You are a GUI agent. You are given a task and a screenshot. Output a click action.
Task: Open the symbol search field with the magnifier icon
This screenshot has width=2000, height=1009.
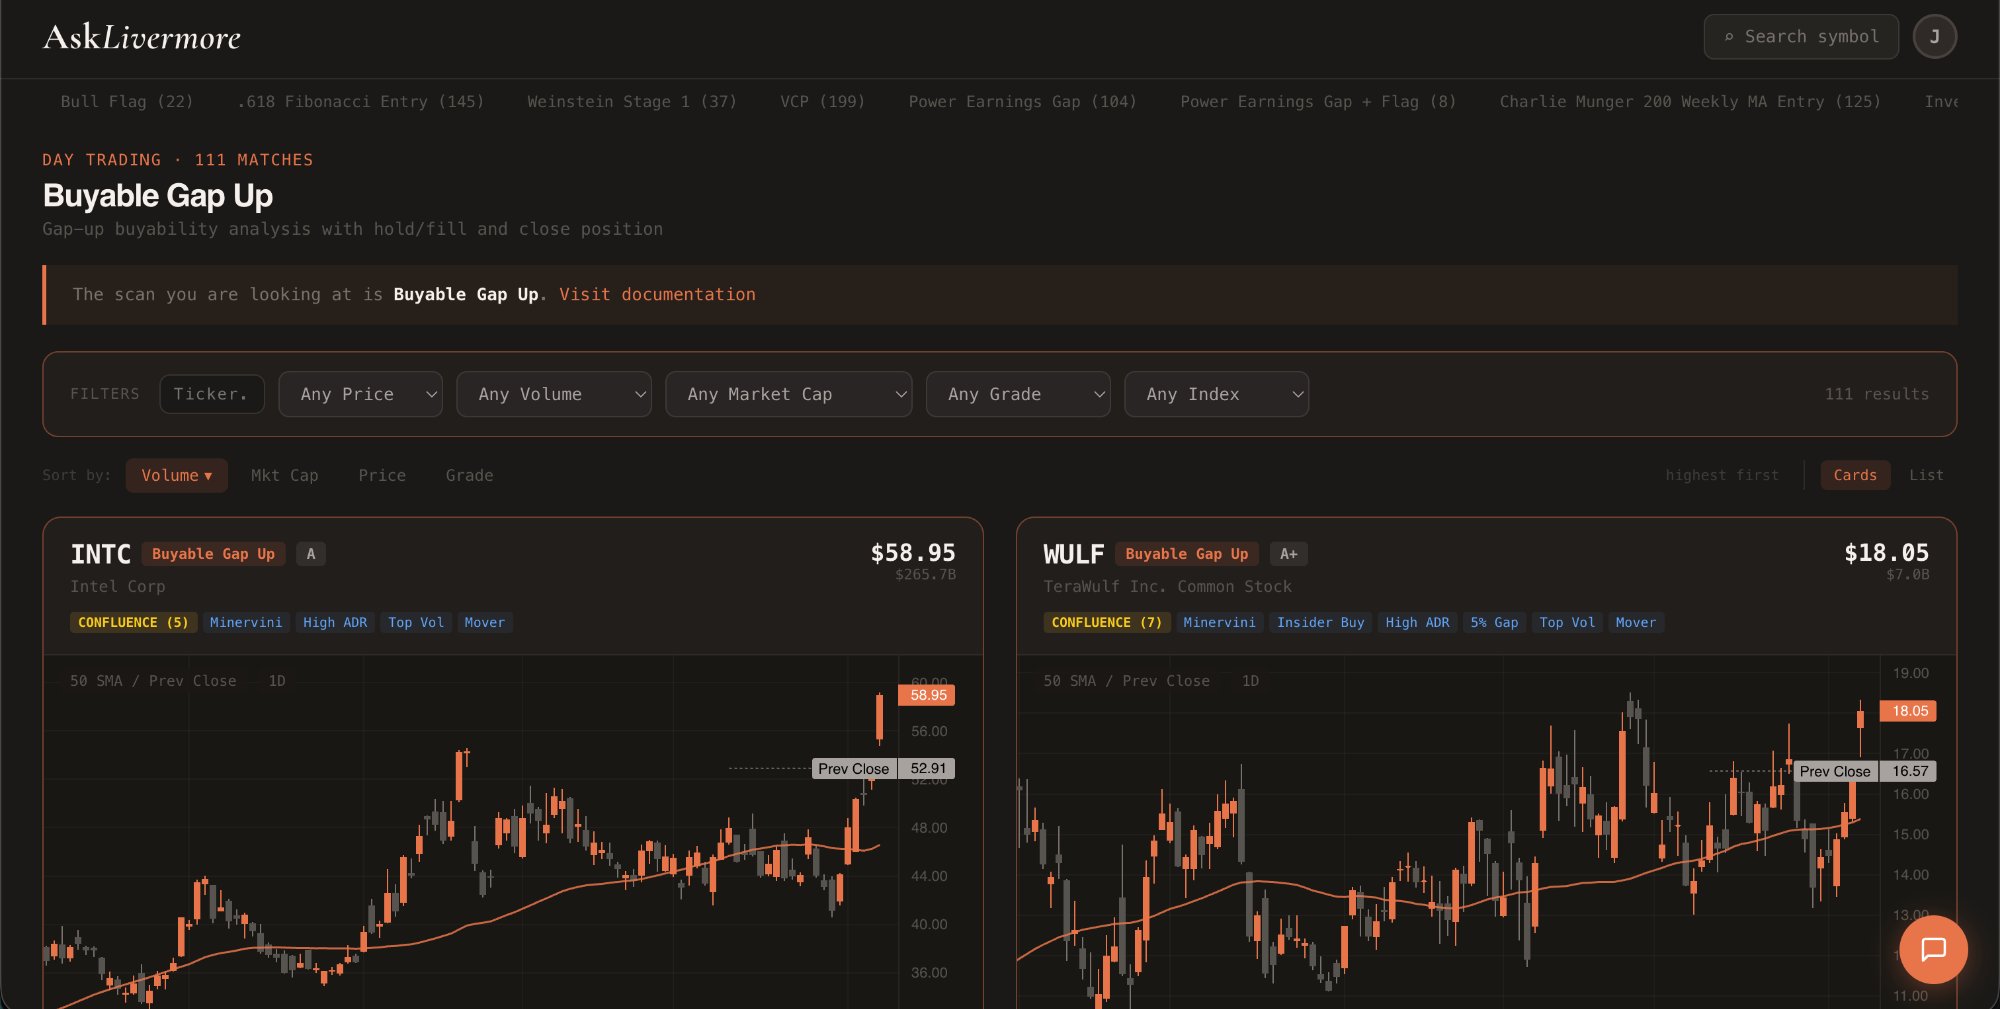pos(1800,36)
